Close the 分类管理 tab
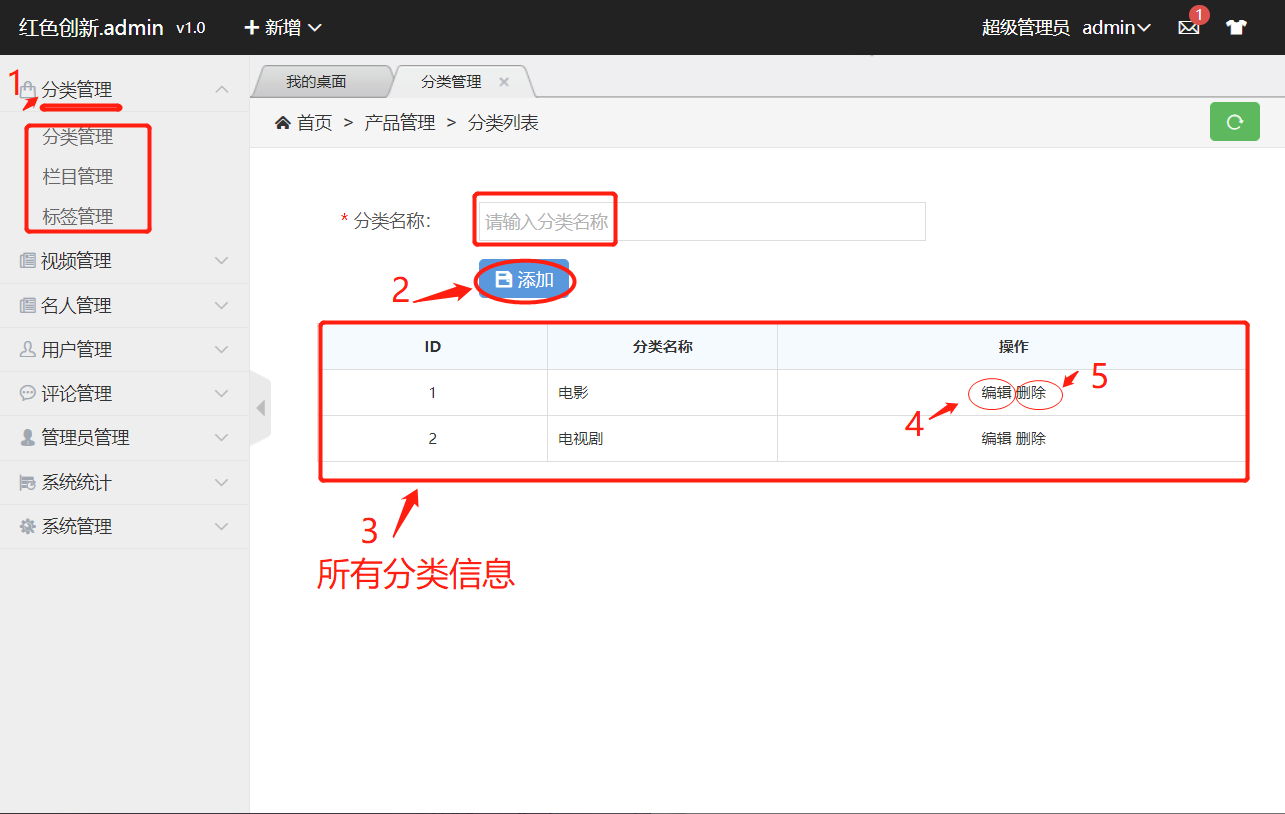 coord(504,82)
